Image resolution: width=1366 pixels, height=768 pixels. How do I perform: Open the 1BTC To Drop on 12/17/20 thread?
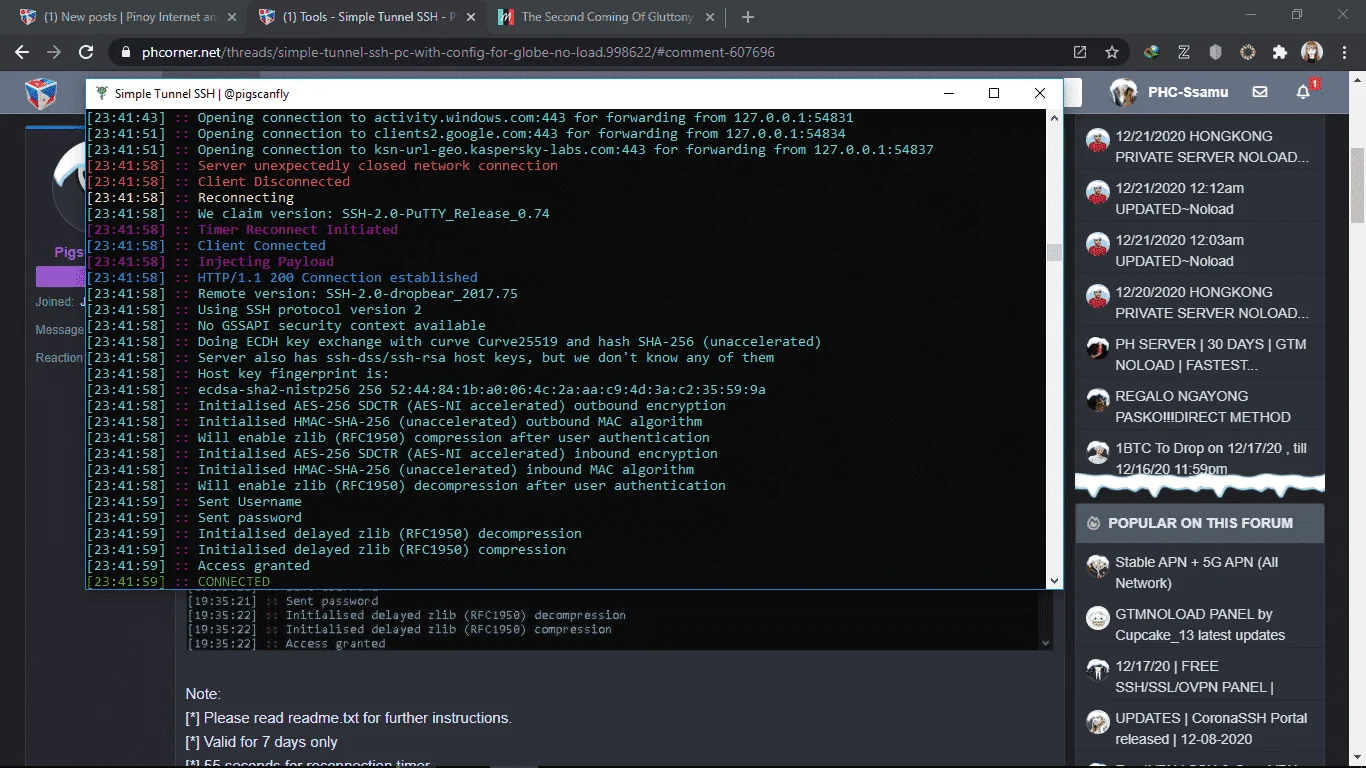coord(1211,459)
